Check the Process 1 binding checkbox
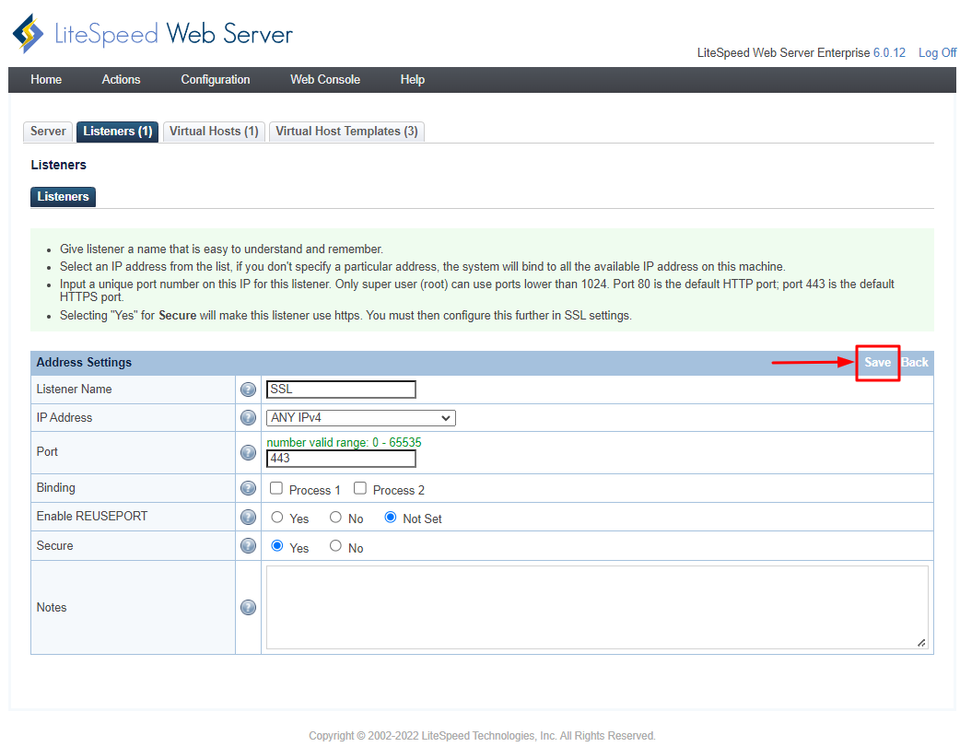 click(x=276, y=488)
